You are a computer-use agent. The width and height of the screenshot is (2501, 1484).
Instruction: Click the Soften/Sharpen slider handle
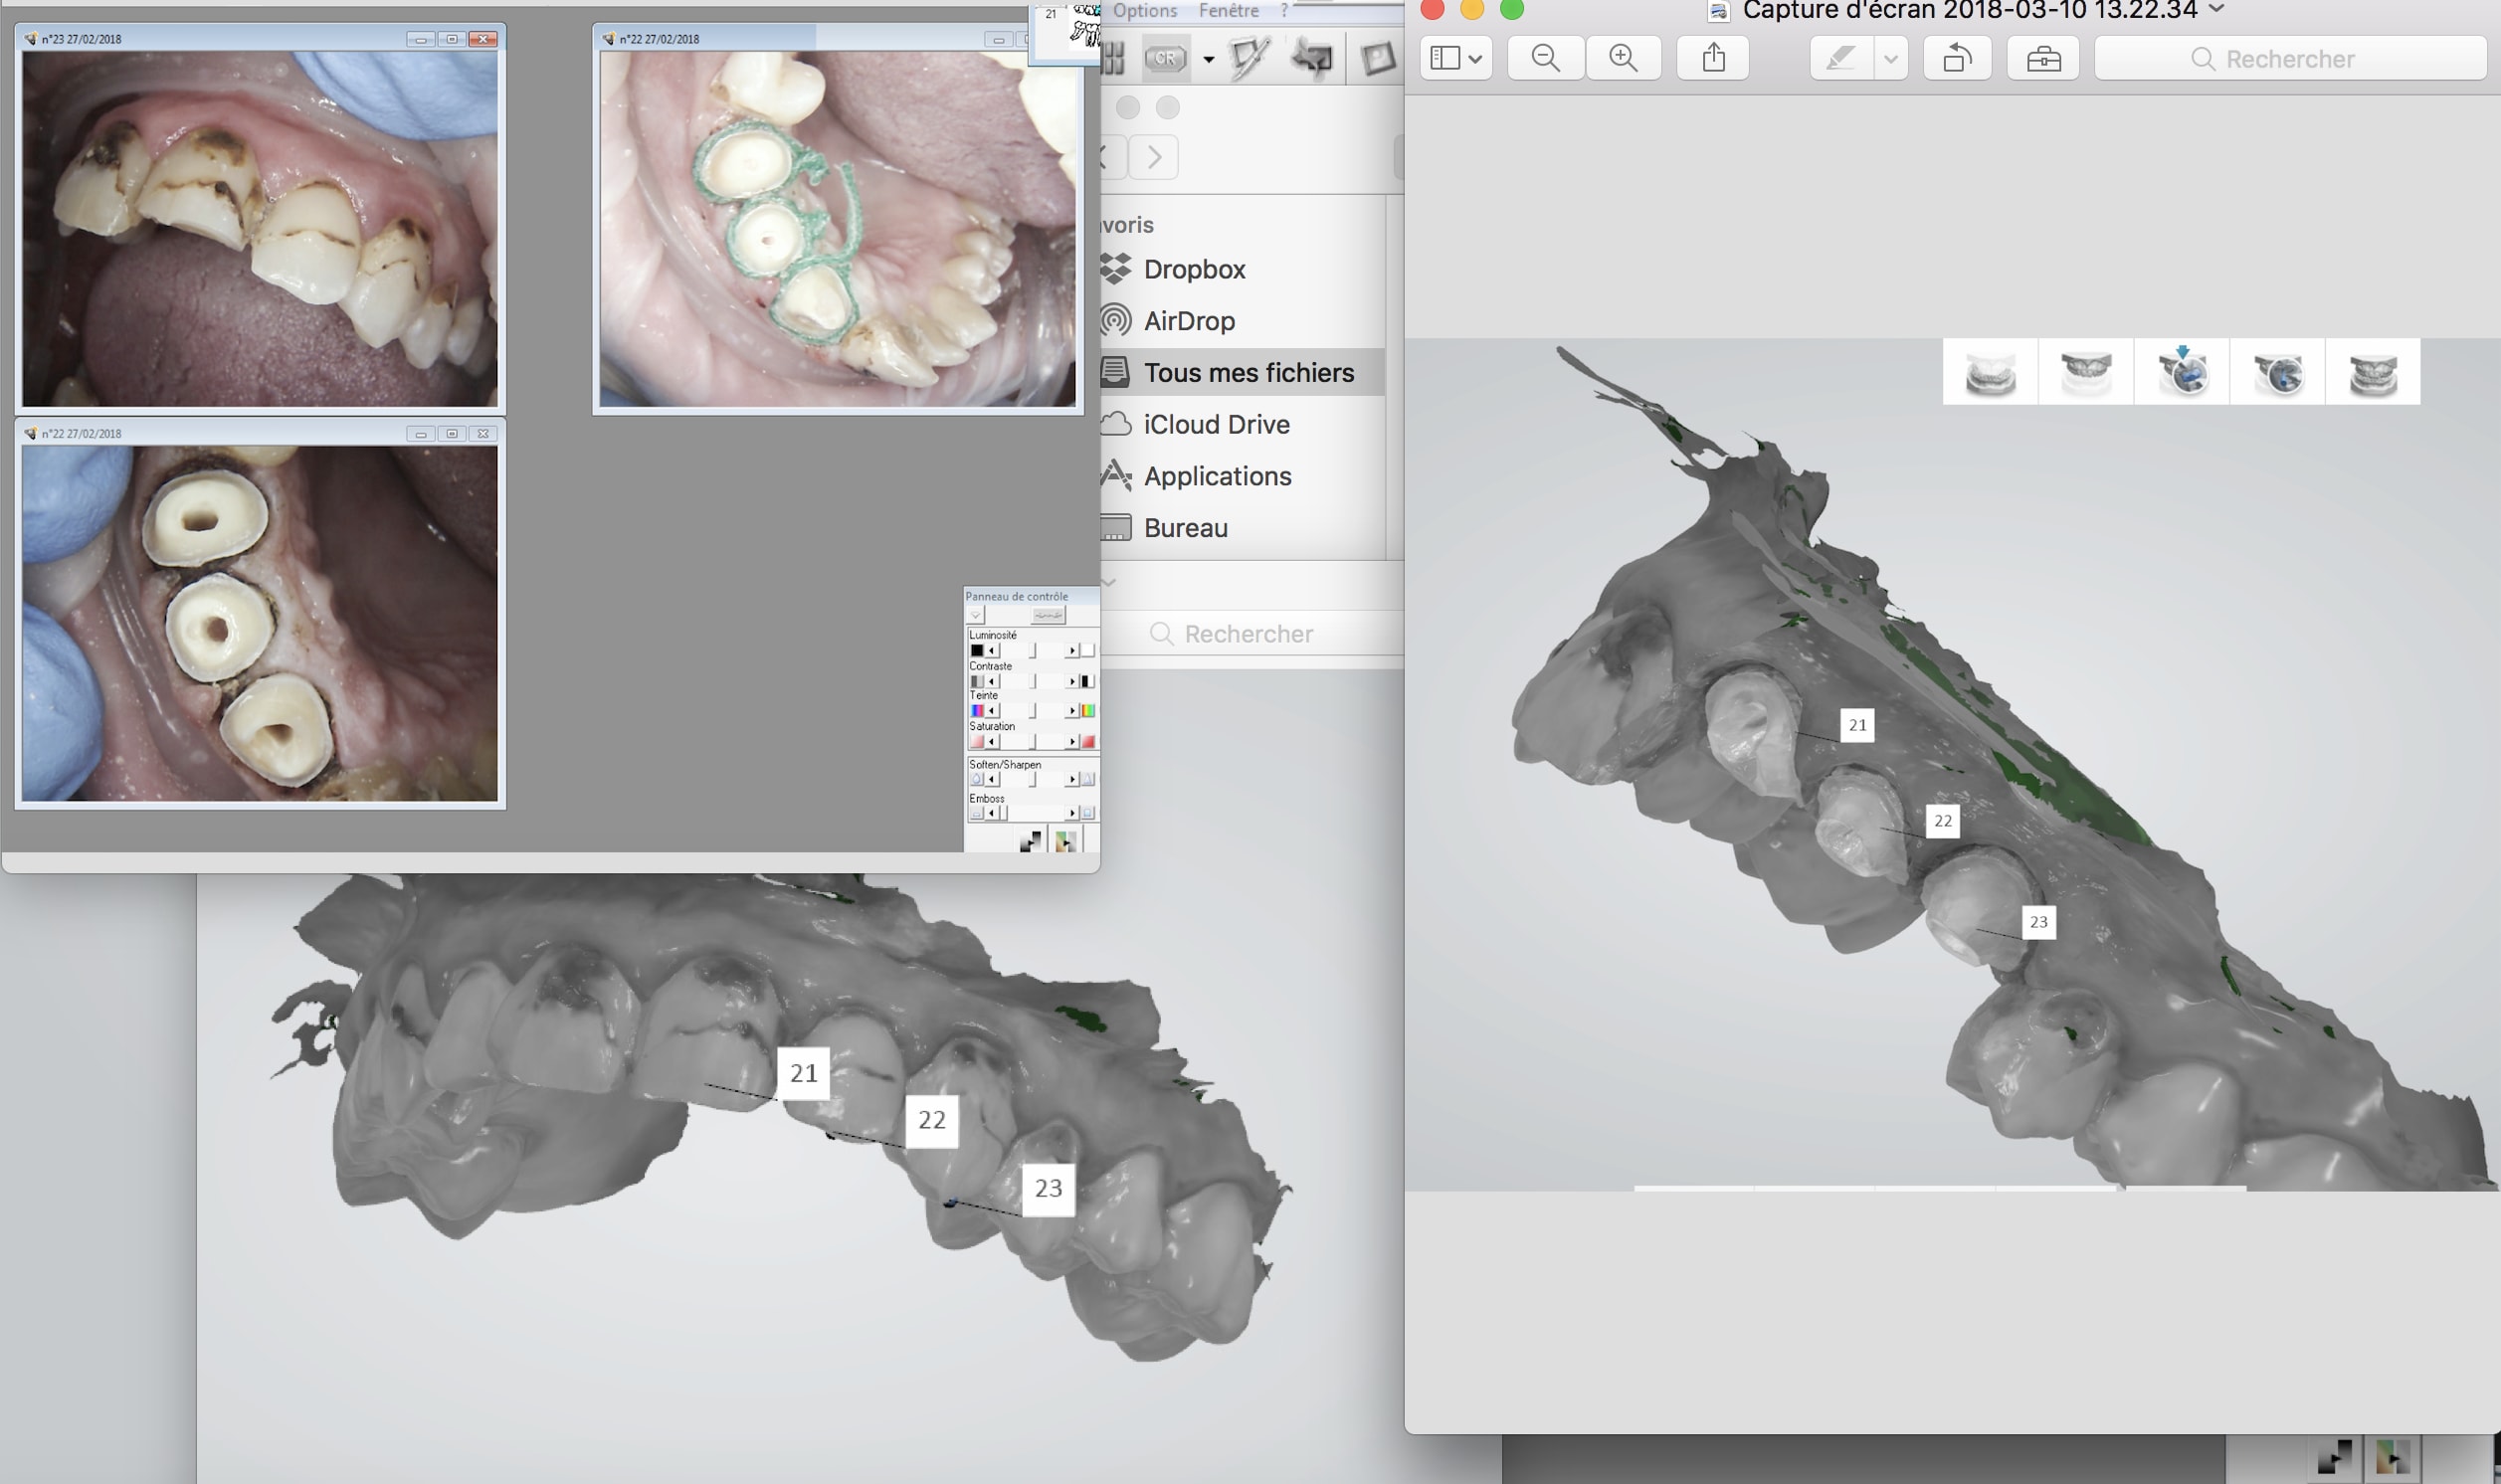pos(1033,779)
